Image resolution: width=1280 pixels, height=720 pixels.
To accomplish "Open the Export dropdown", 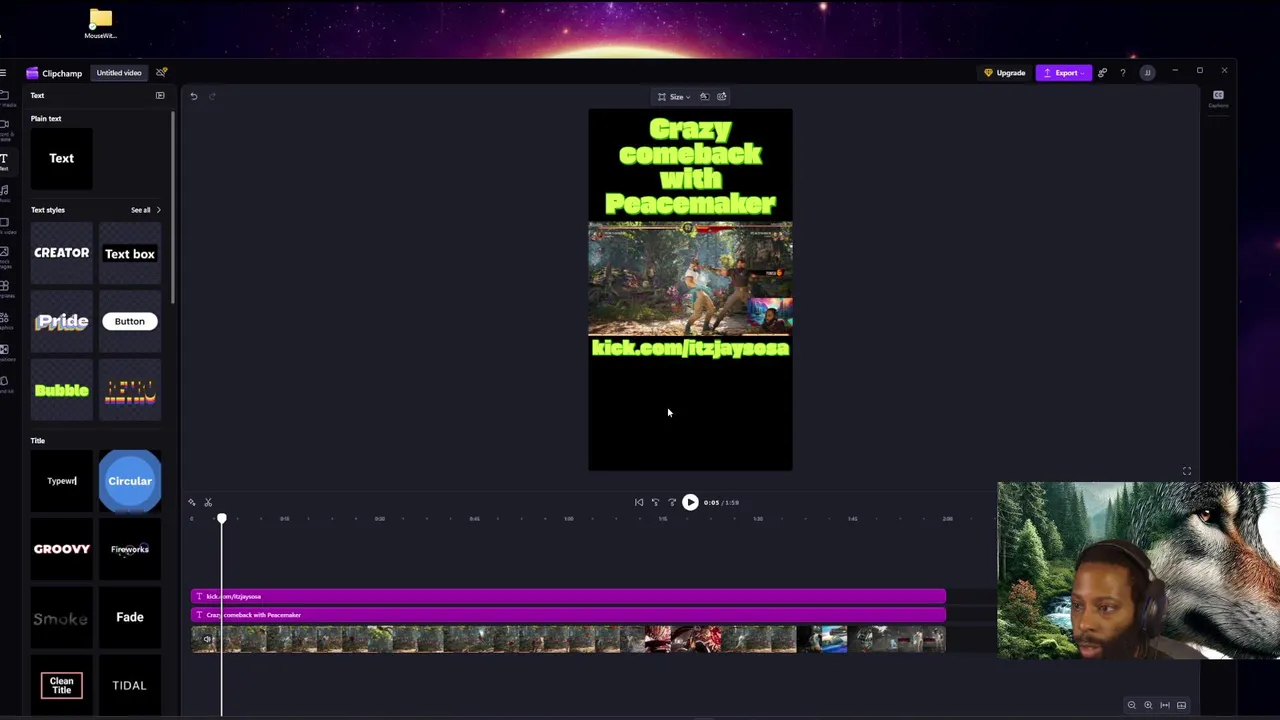I will [x=1064, y=73].
